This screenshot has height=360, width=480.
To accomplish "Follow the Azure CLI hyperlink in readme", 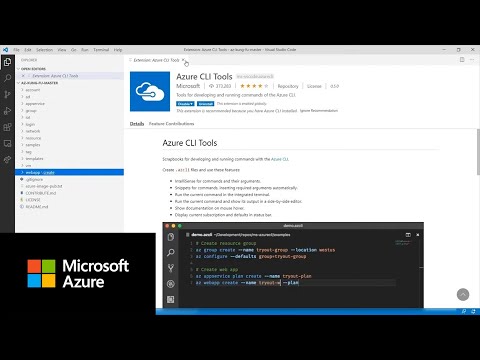I will (280, 159).
